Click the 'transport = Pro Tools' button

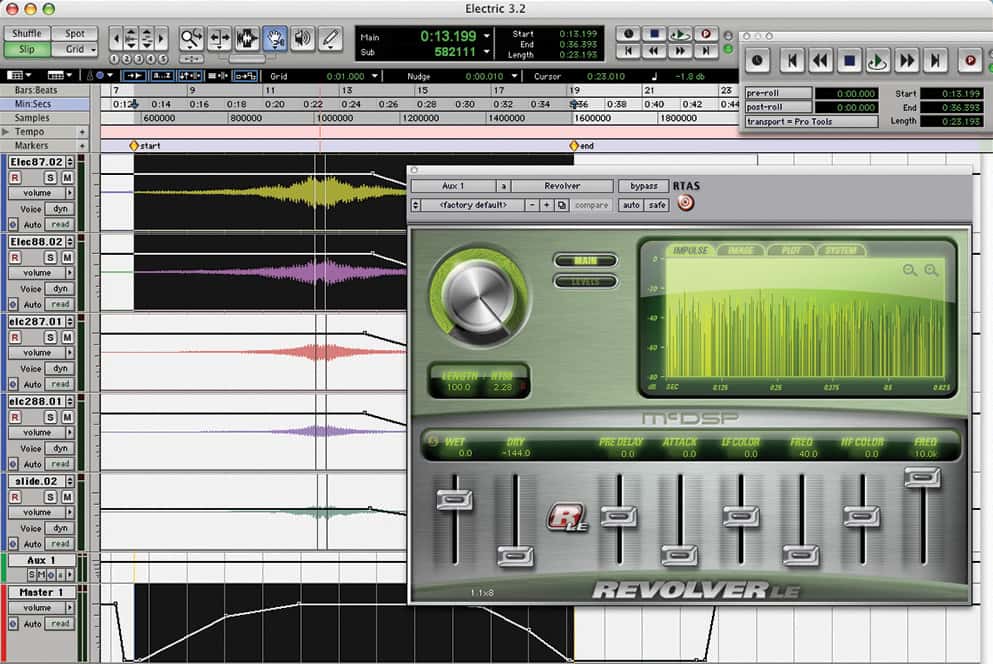[x=811, y=122]
